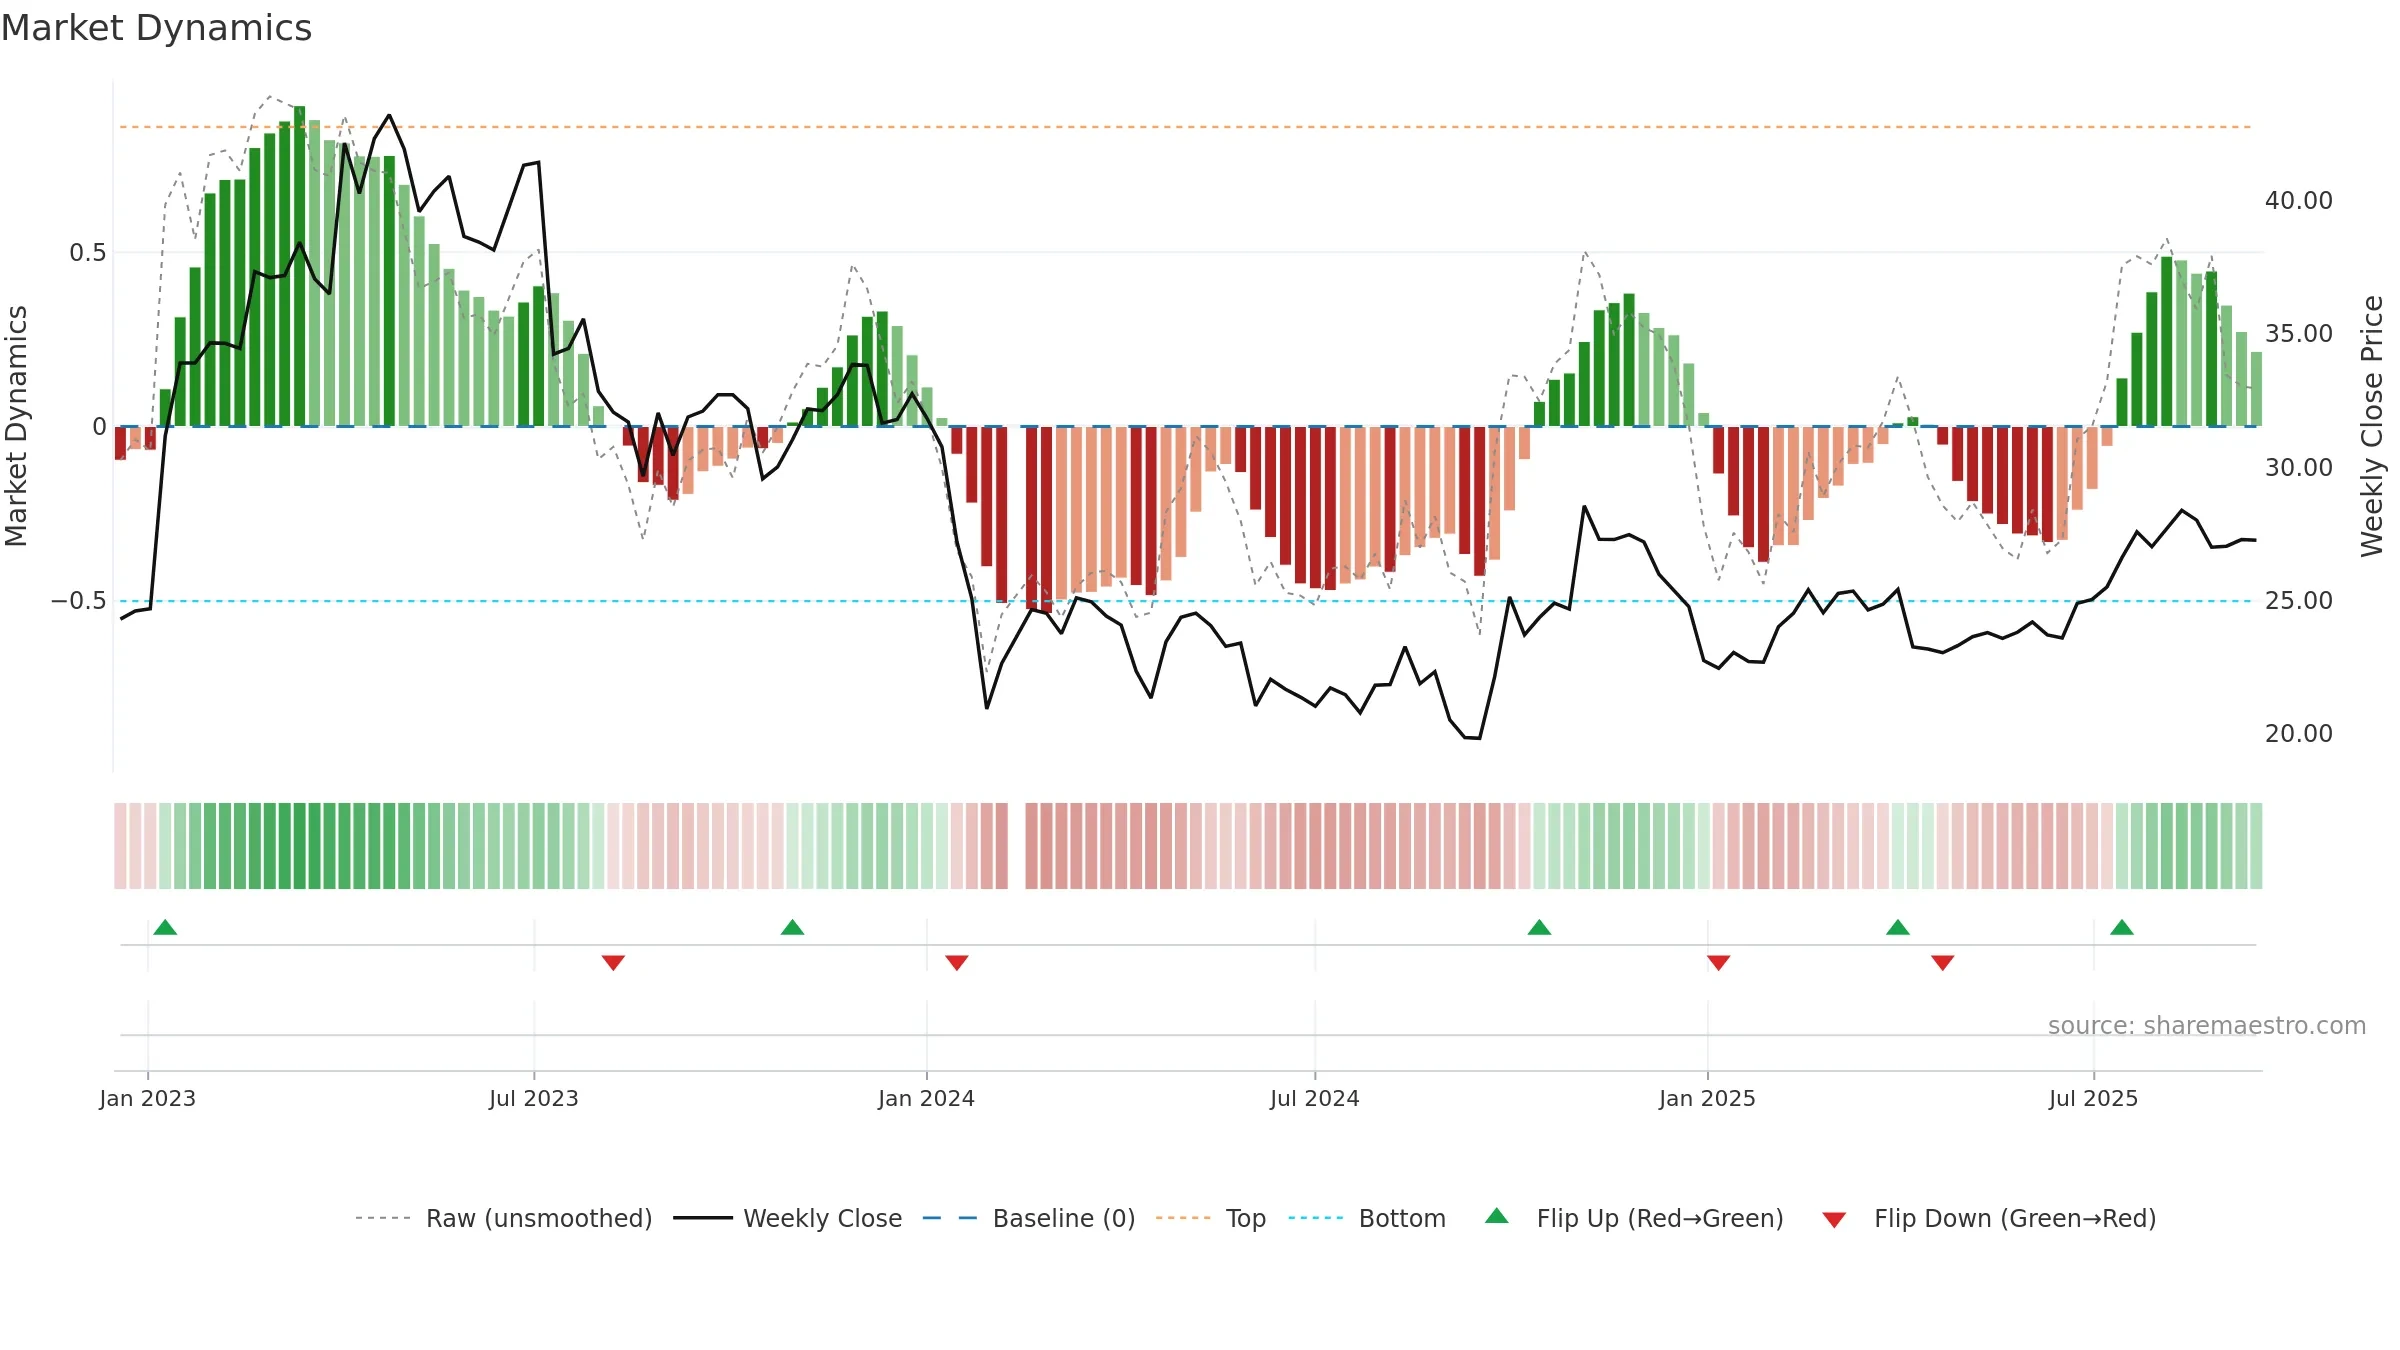Click the red heatmap strip segment near Jul 2024
This screenshot has height=1350, width=2400.
click(x=1314, y=846)
